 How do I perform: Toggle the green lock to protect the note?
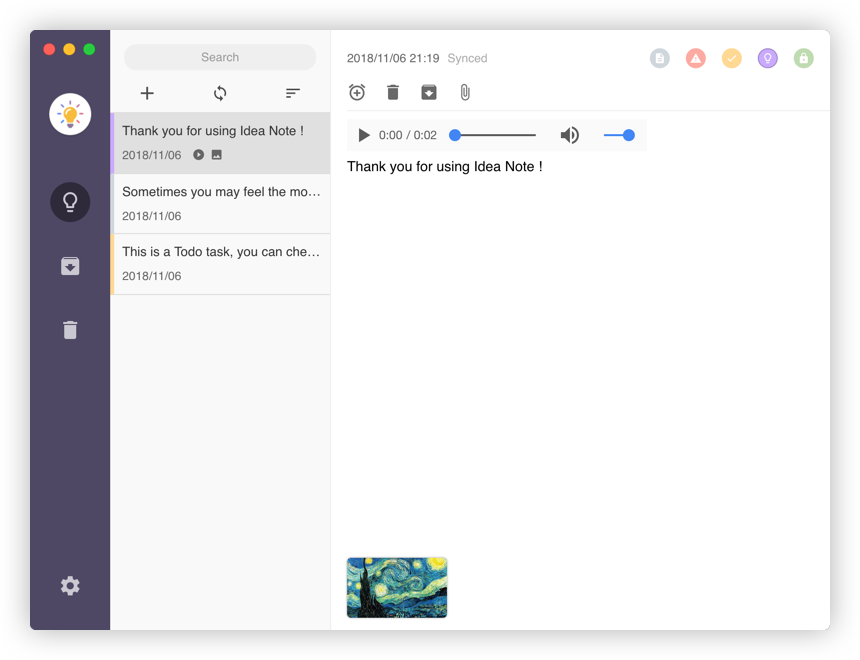click(804, 58)
